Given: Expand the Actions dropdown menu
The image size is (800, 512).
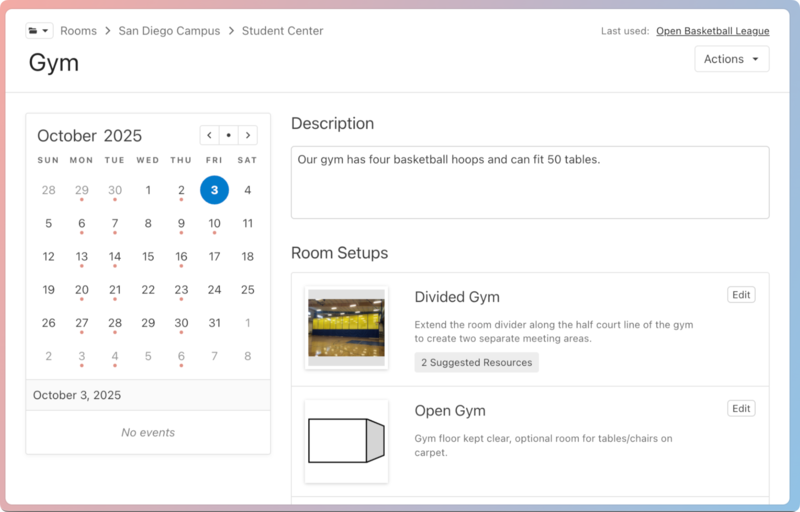Looking at the screenshot, I should click(x=732, y=59).
